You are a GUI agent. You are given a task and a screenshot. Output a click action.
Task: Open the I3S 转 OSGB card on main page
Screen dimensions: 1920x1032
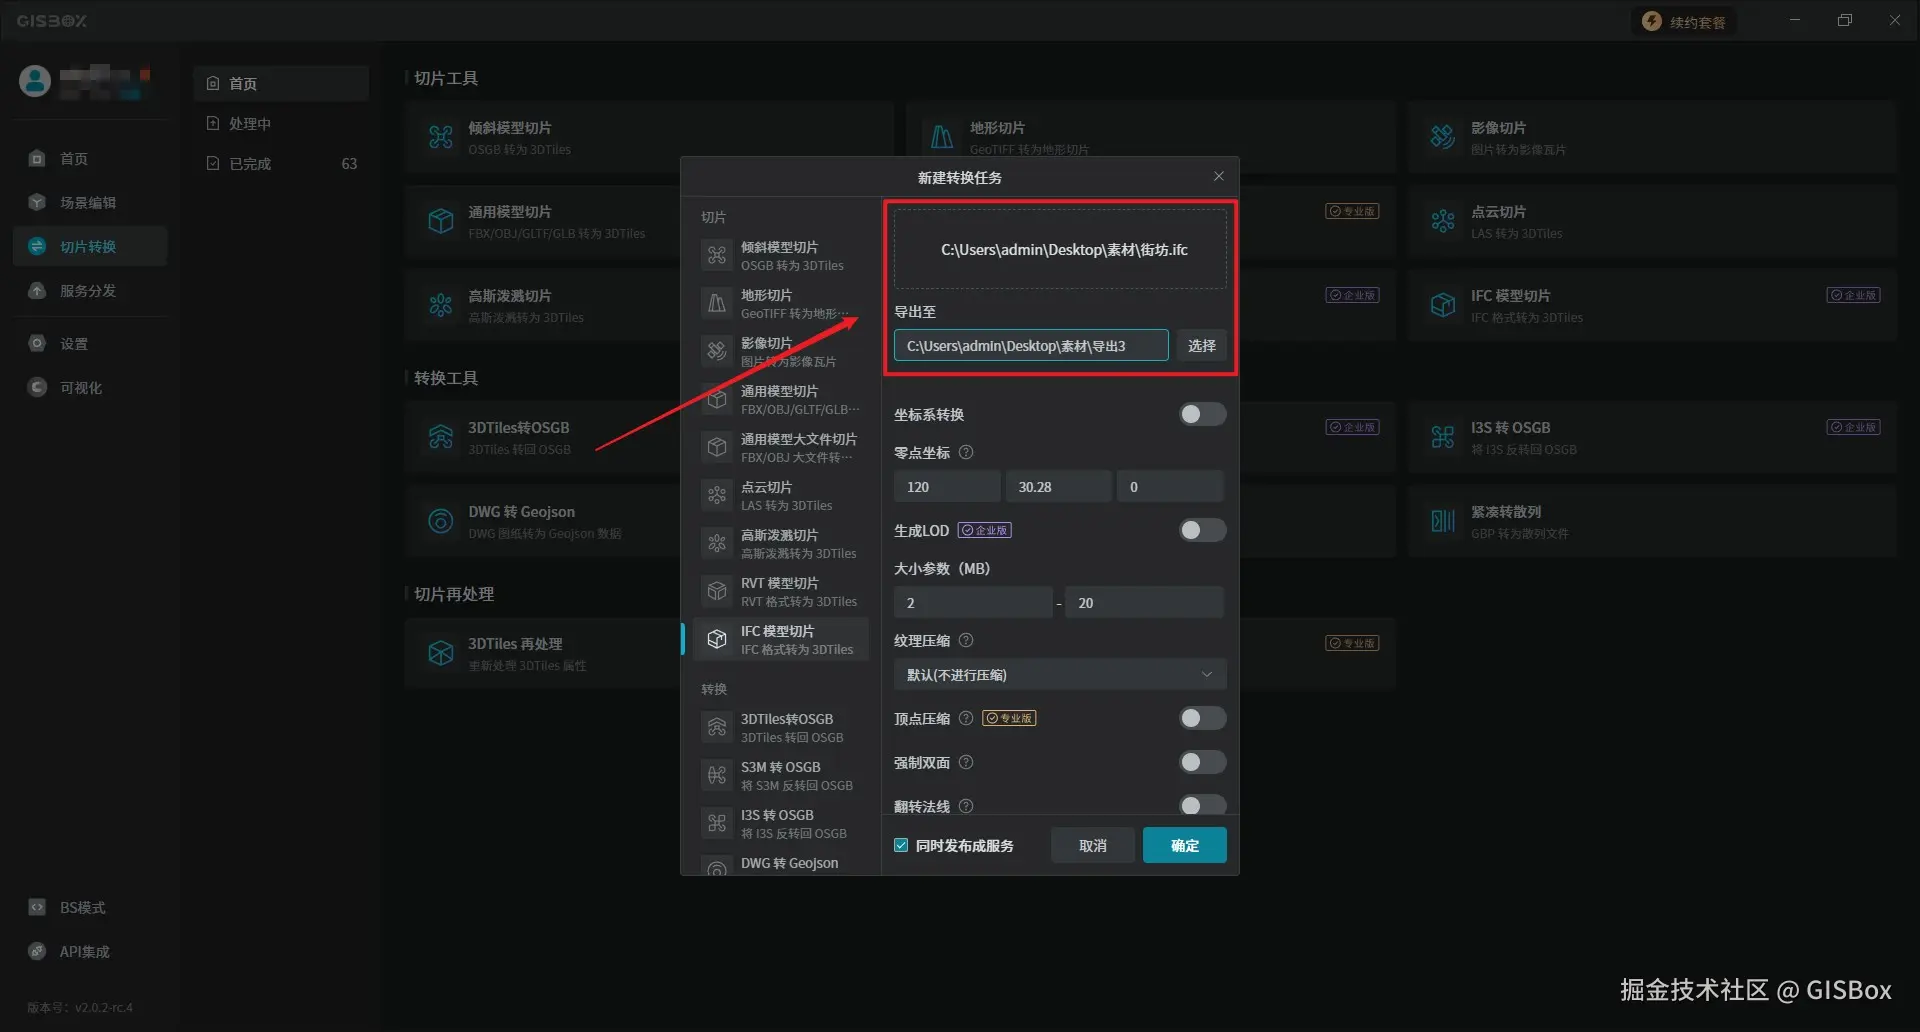pos(1652,437)
